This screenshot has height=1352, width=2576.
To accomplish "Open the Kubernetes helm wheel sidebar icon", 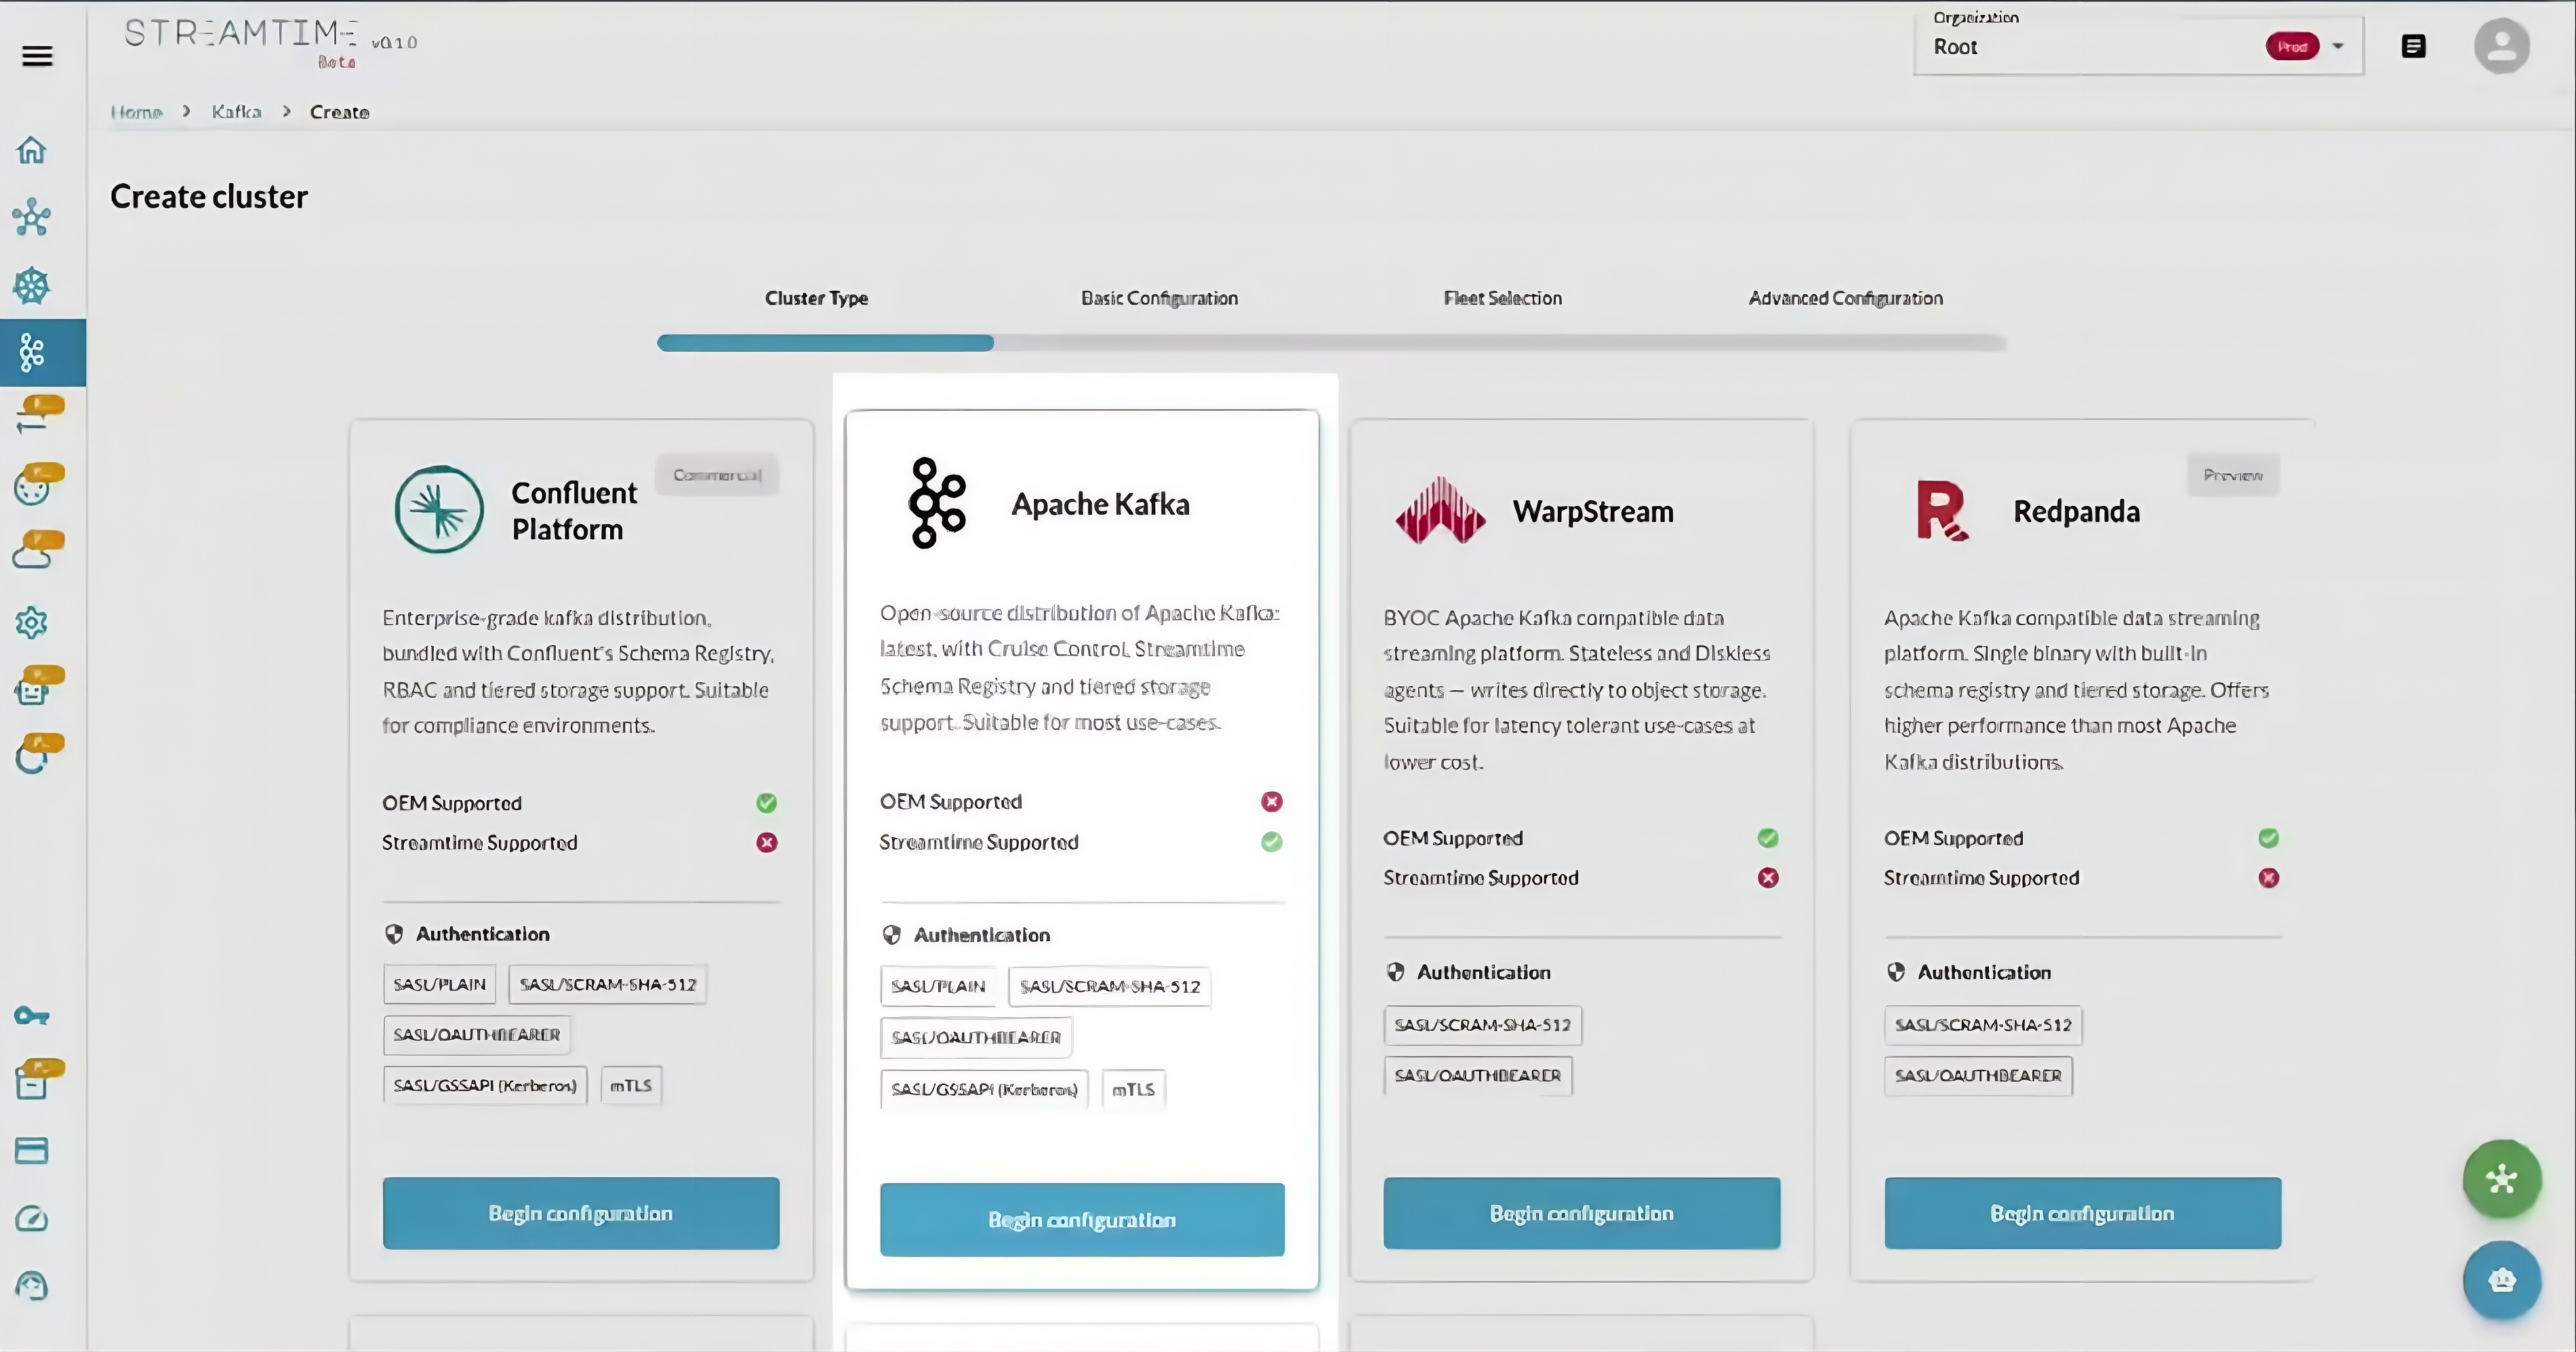I will tap(32, 286).
